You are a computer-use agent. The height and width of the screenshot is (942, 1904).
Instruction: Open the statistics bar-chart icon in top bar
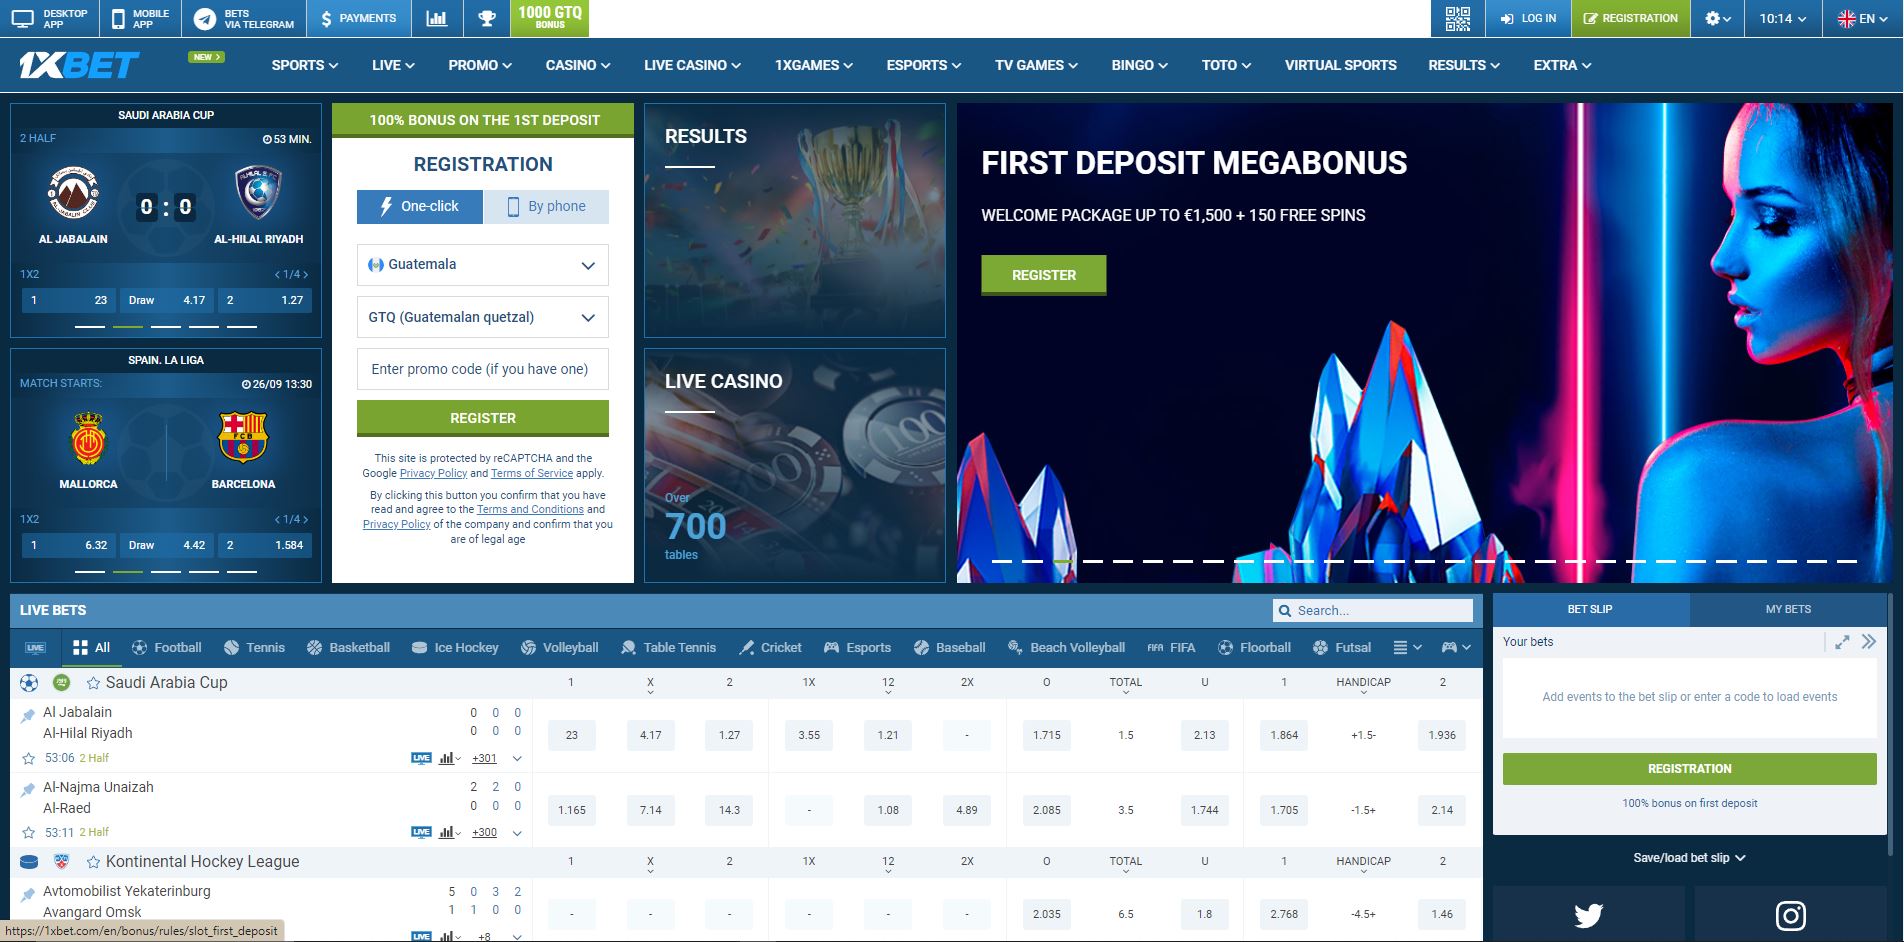437,18
